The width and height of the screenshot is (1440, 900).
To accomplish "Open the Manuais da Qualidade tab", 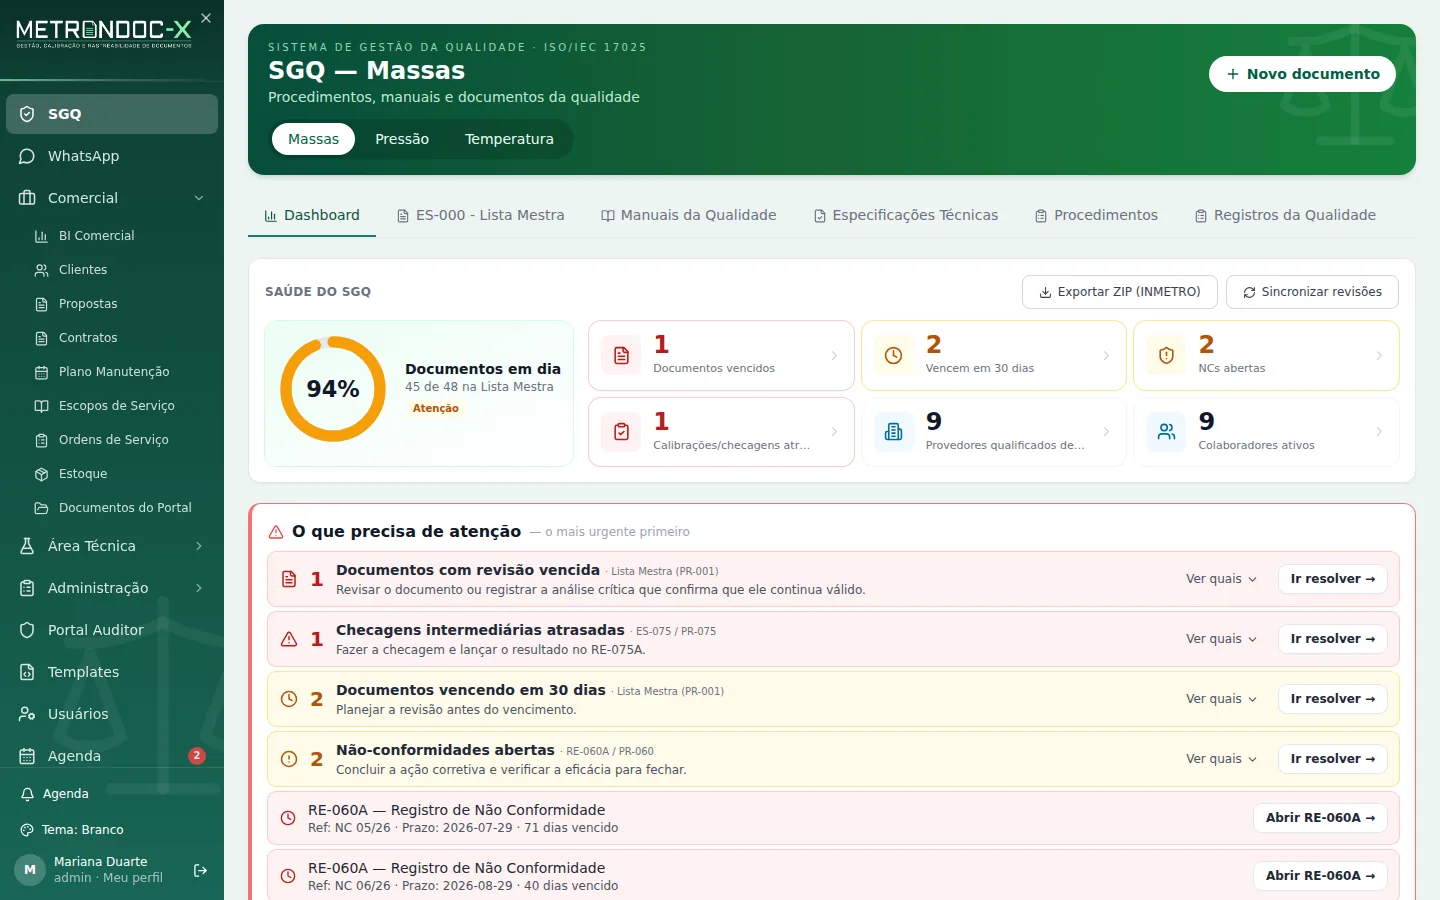I will 688,215.
